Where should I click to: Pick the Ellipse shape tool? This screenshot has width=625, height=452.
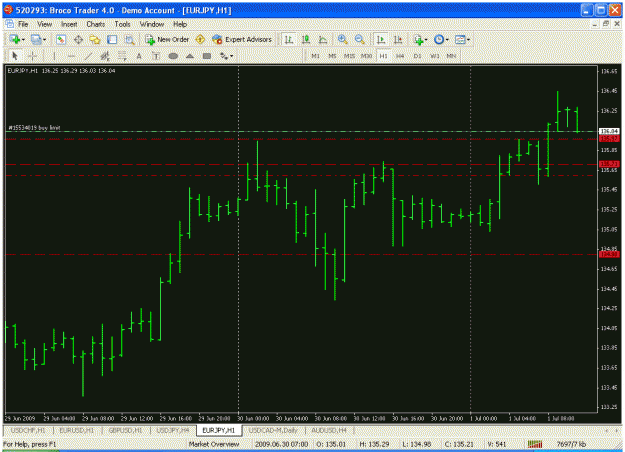coord(173,56)
